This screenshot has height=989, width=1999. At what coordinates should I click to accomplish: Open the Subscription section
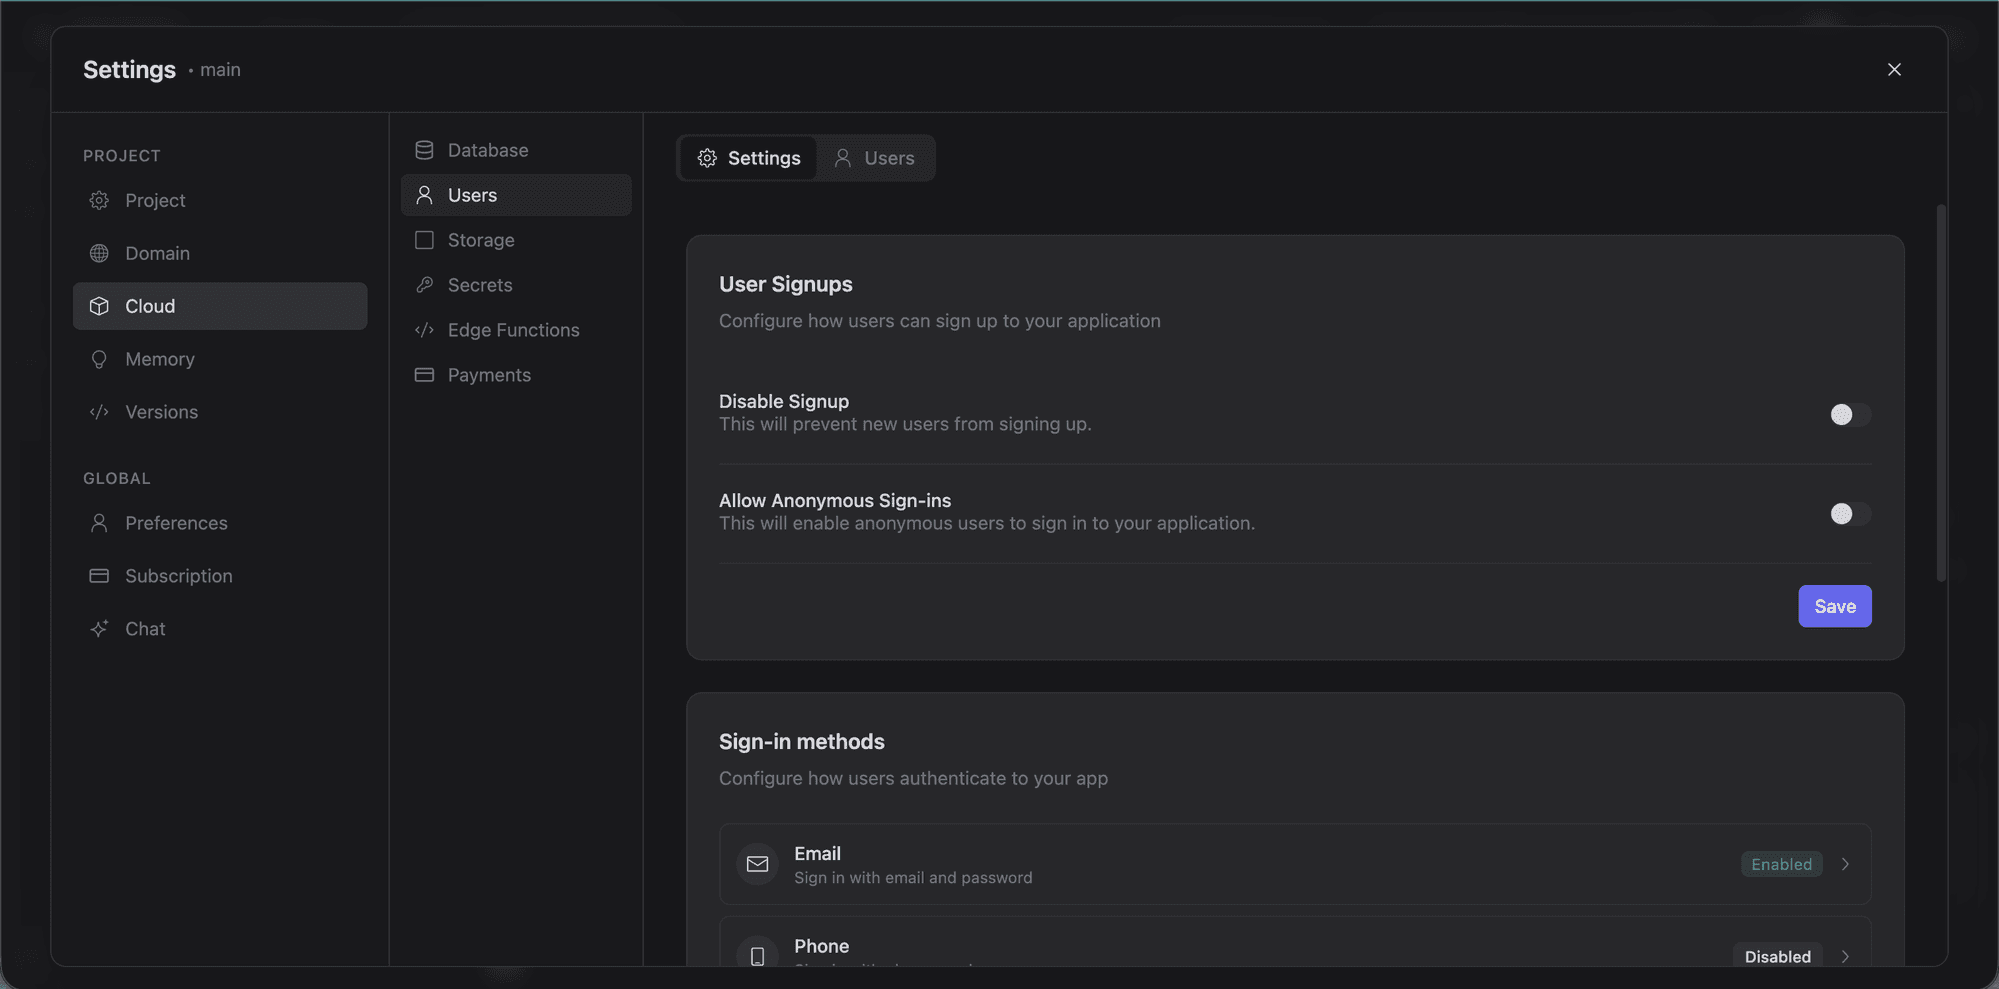coord(220,576)
